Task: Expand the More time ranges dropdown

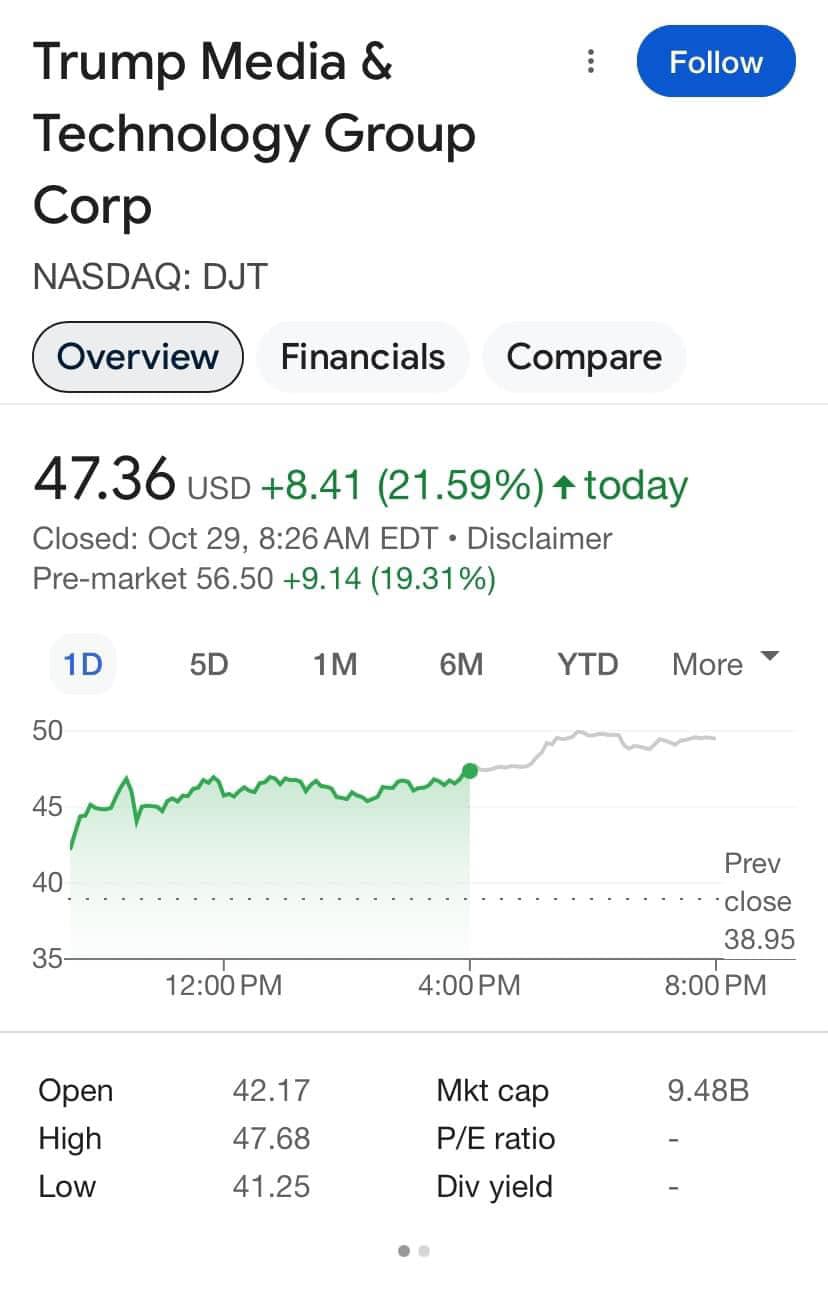Action: coord(708,664)
